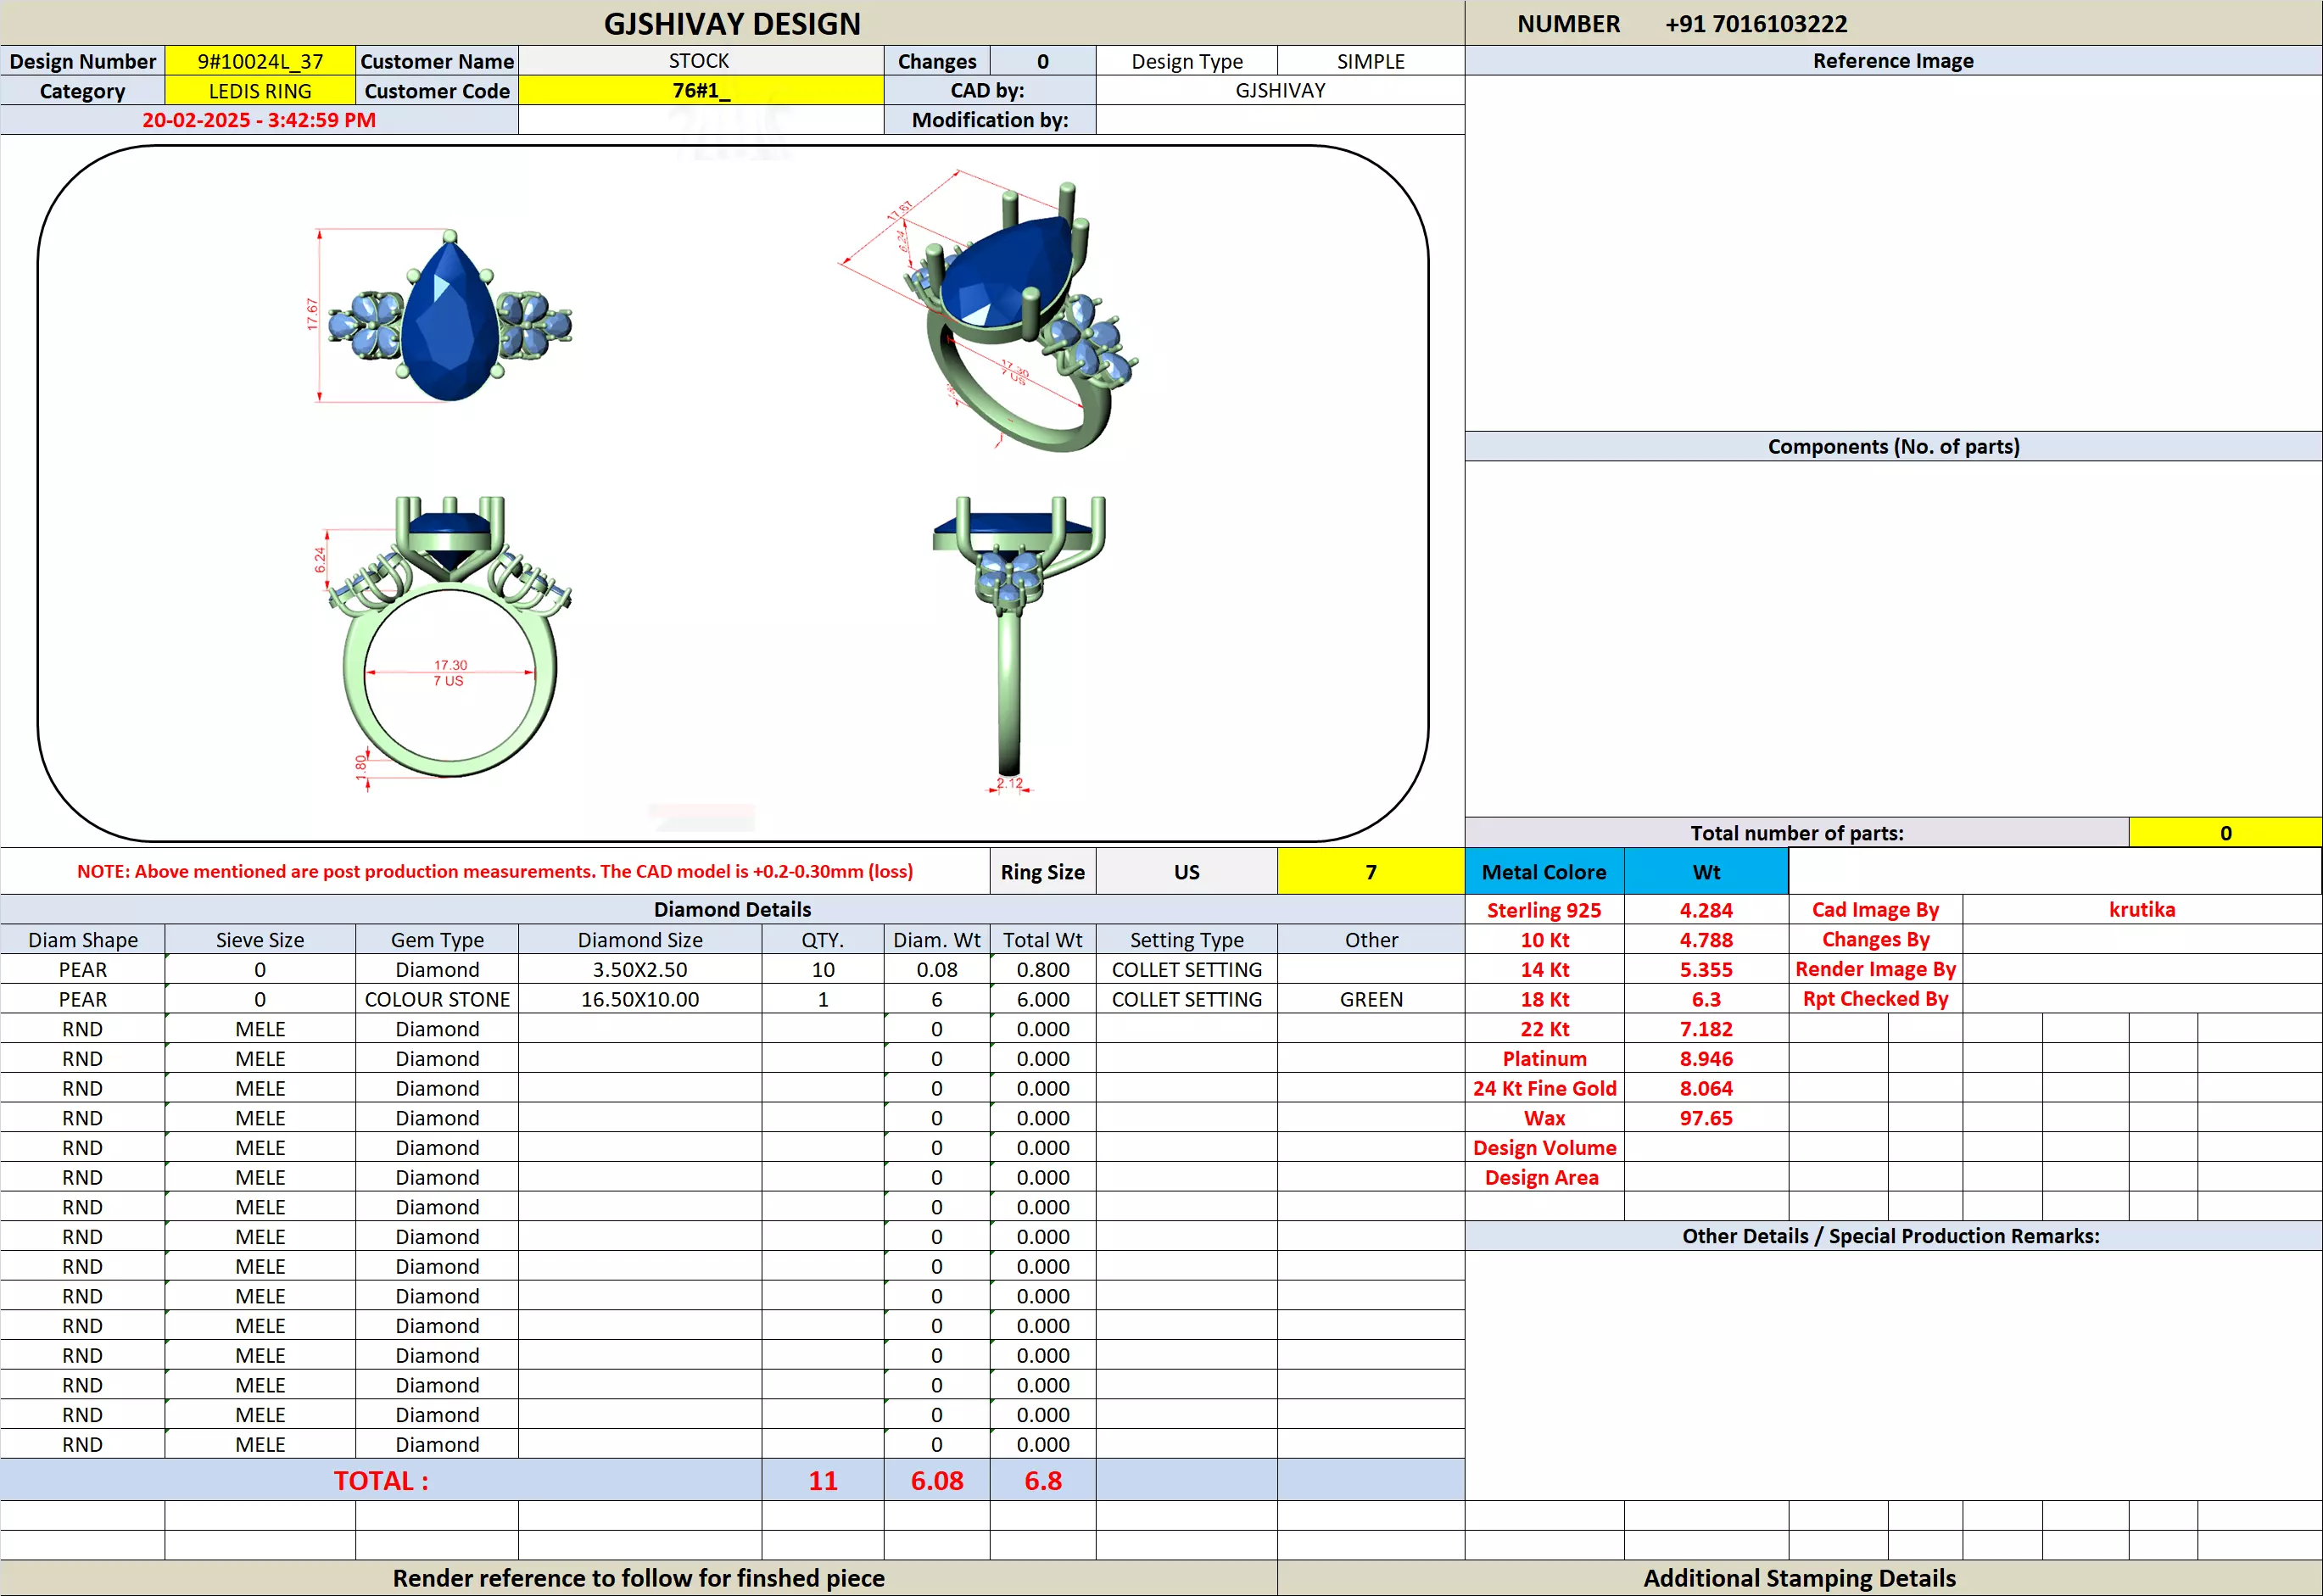Click the yellow ring size 7 cell
This screenshot has height=1596, width=2323.
coord(1370,872)
